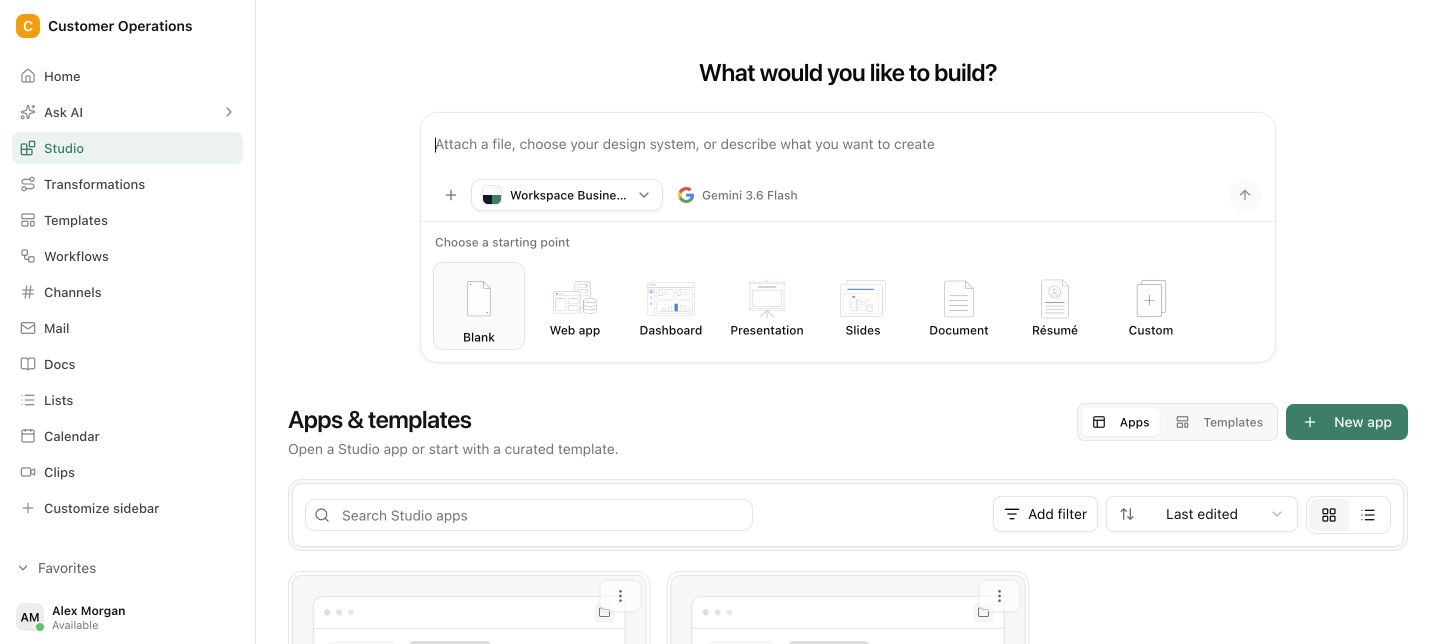The height and width of the screenshot is (644, 1440).
Task: Choose the Dashboard starting point
Action: (671, 306)
